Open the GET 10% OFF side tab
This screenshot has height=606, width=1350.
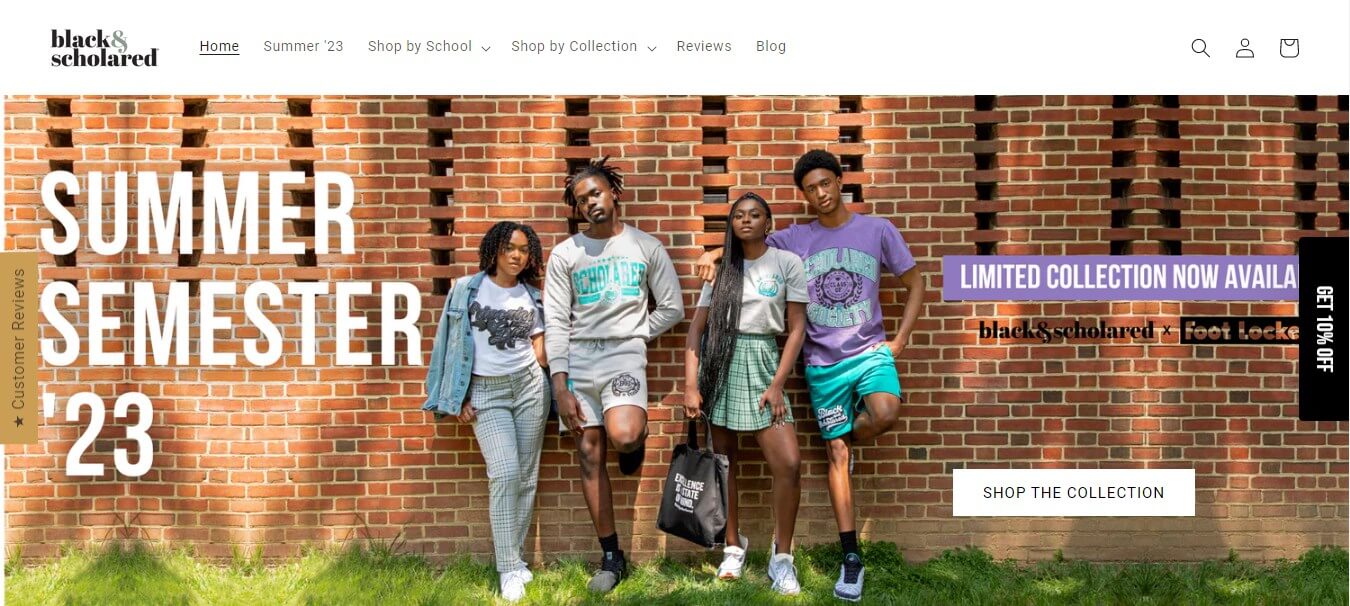point(1324,329)
